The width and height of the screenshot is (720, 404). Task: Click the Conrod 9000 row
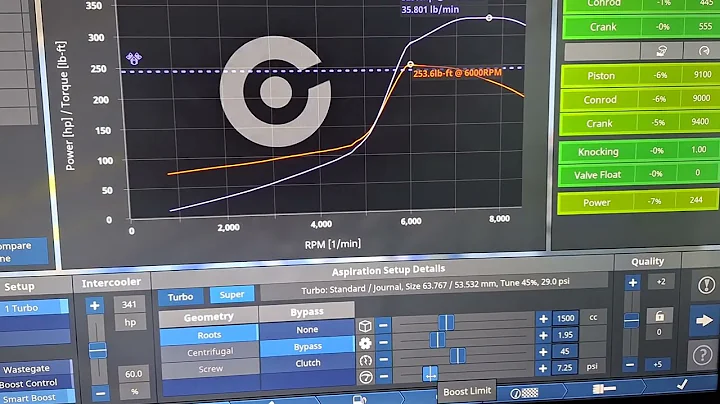pyautogui.click(x=641, y=100)
